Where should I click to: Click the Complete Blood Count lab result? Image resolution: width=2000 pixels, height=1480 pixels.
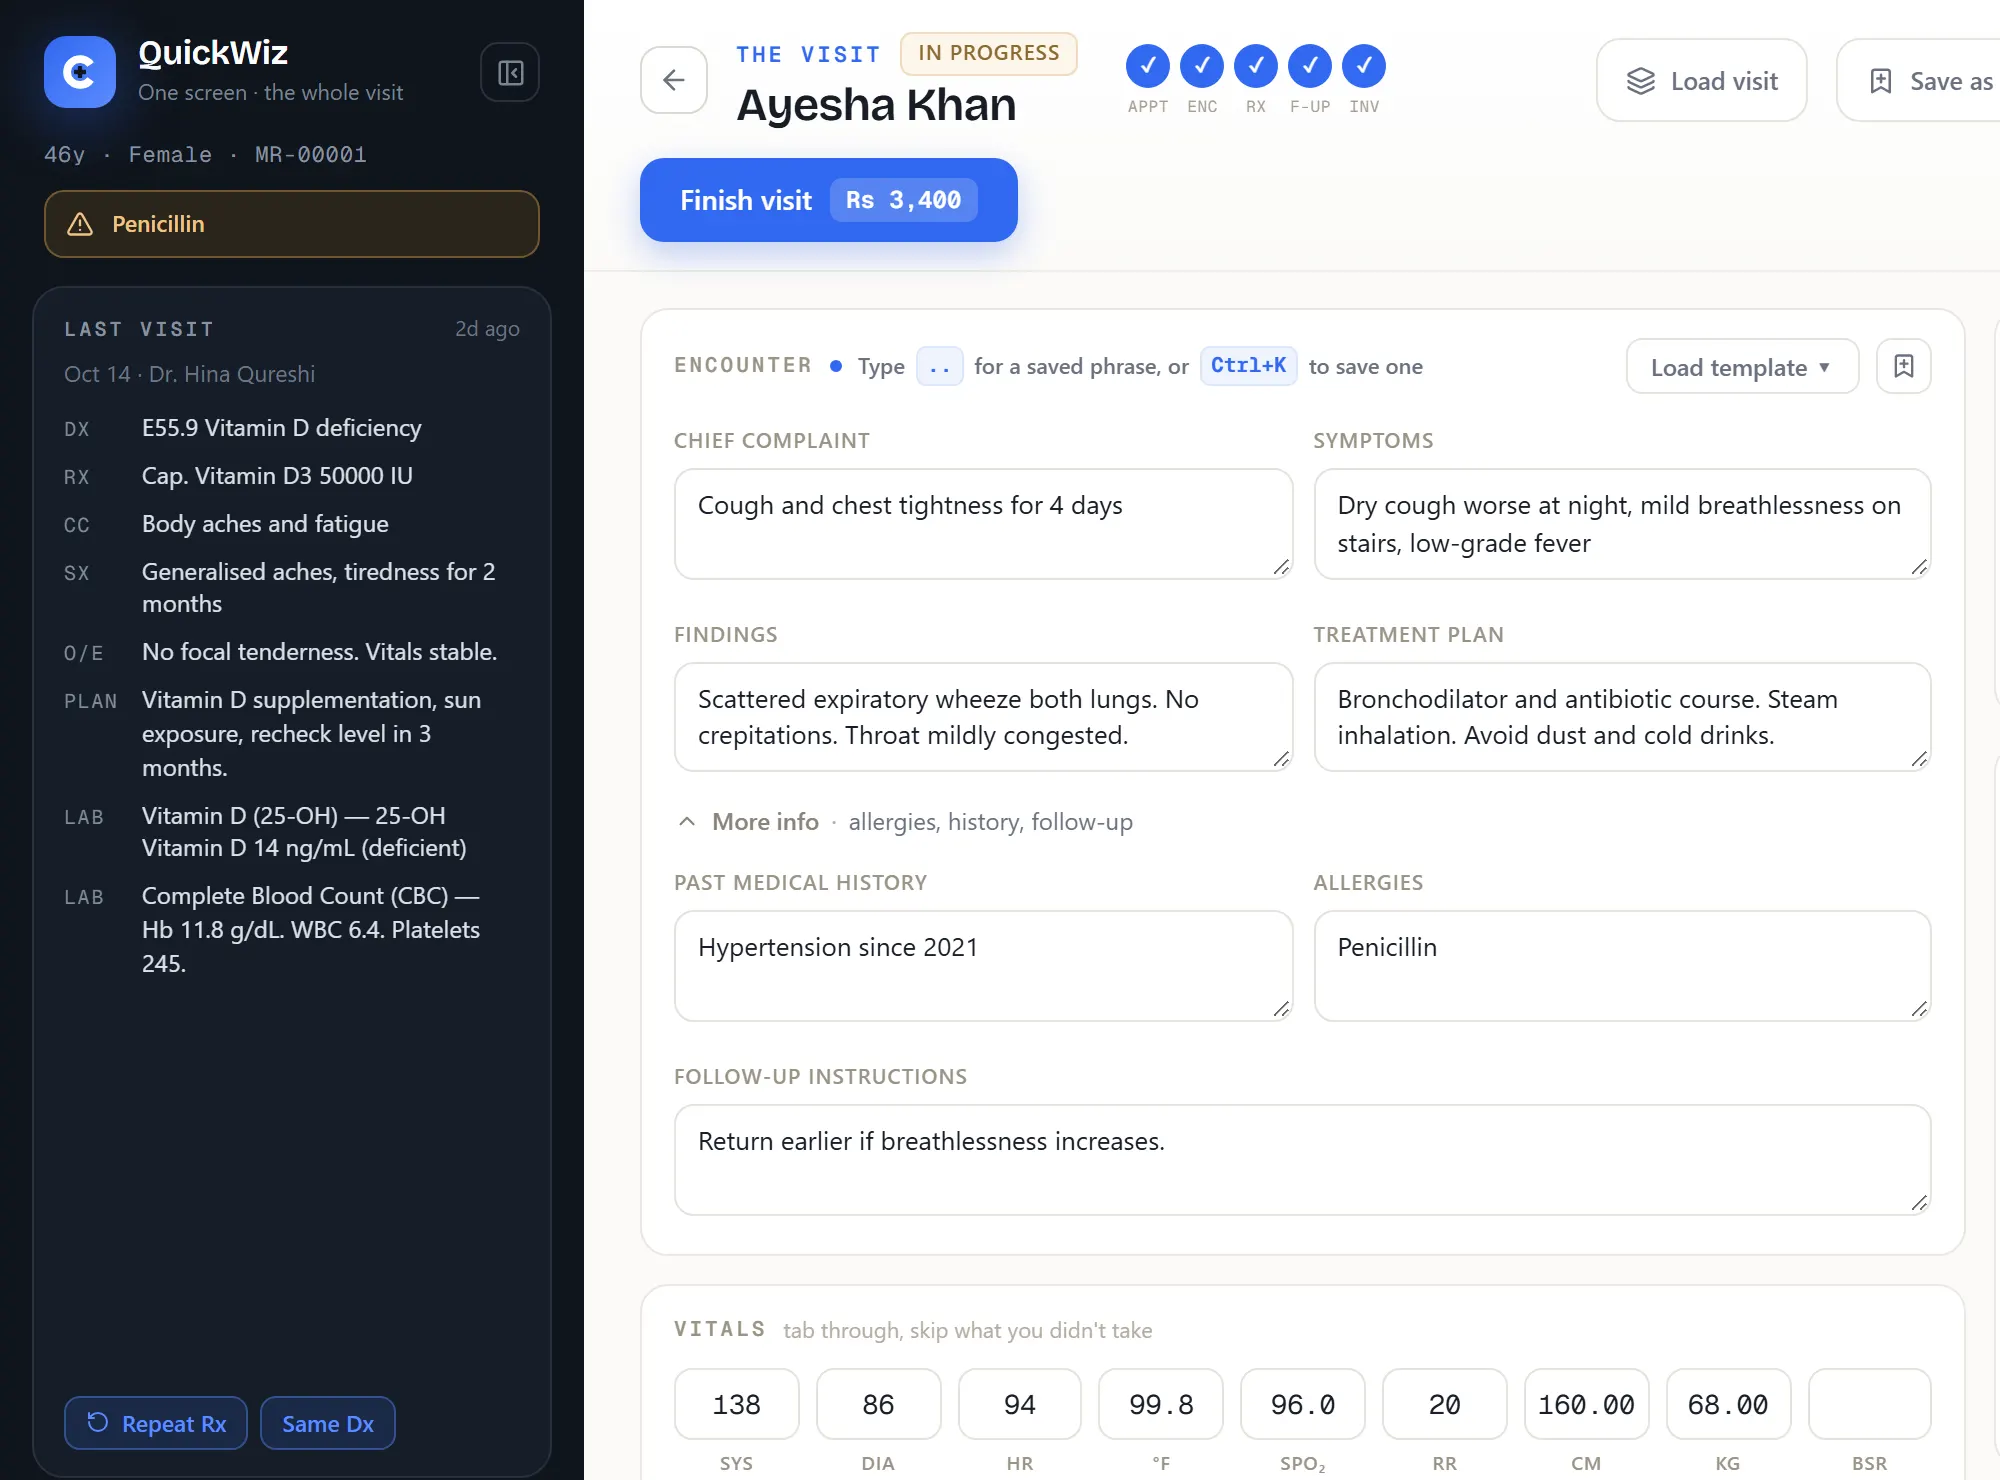click(x=311, y=929)
